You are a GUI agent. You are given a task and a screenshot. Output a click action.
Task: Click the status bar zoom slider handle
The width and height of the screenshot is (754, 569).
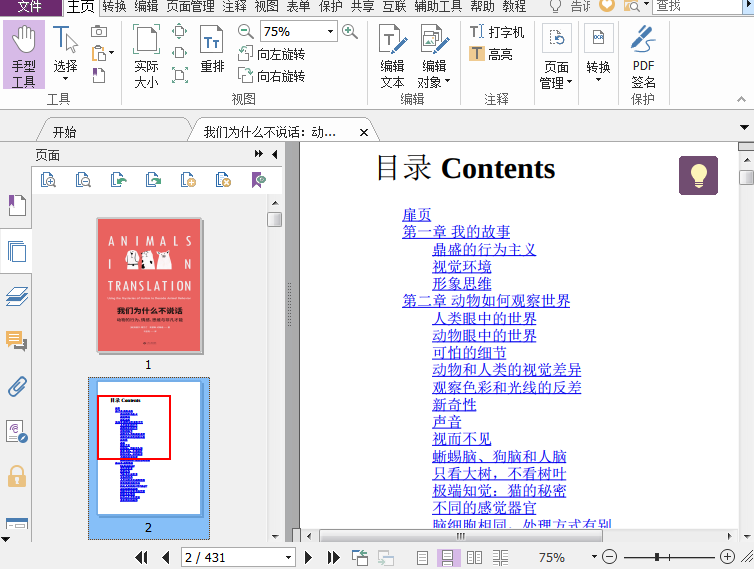tap(657, 557)
